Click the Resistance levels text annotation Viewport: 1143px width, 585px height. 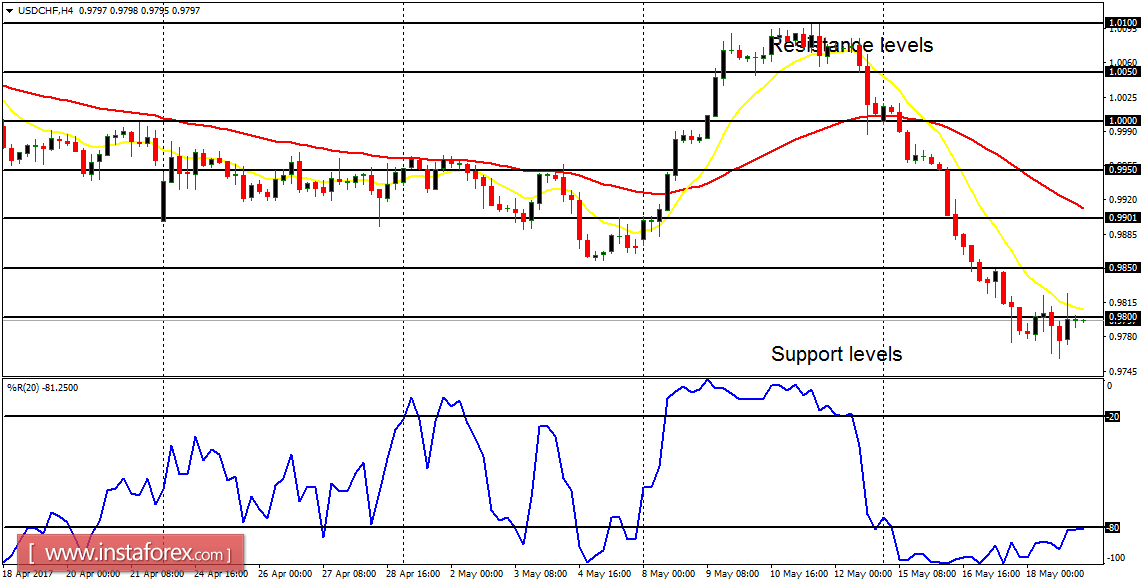(x=850, y=45)
